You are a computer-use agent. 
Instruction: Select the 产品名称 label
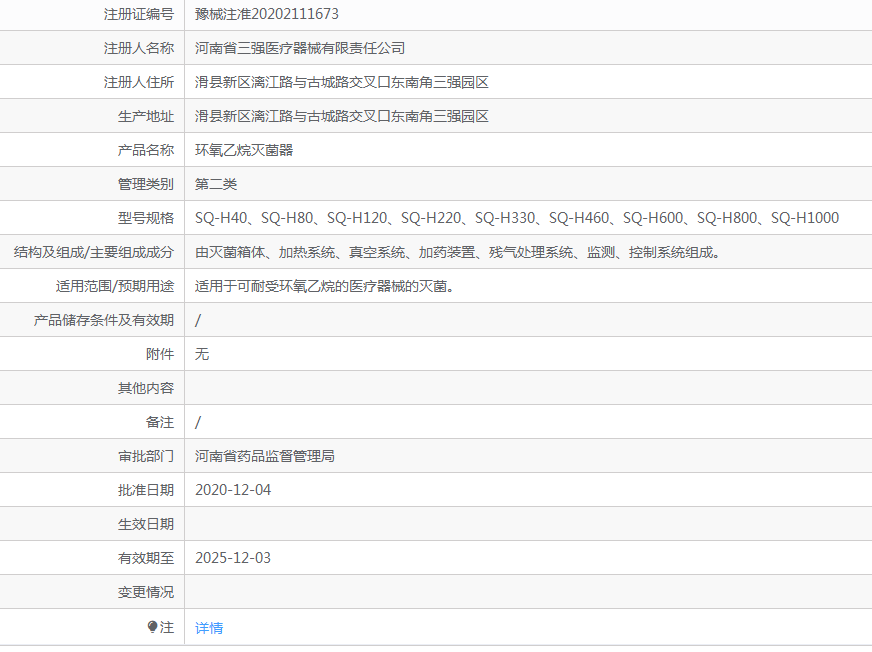pos(146,150)
